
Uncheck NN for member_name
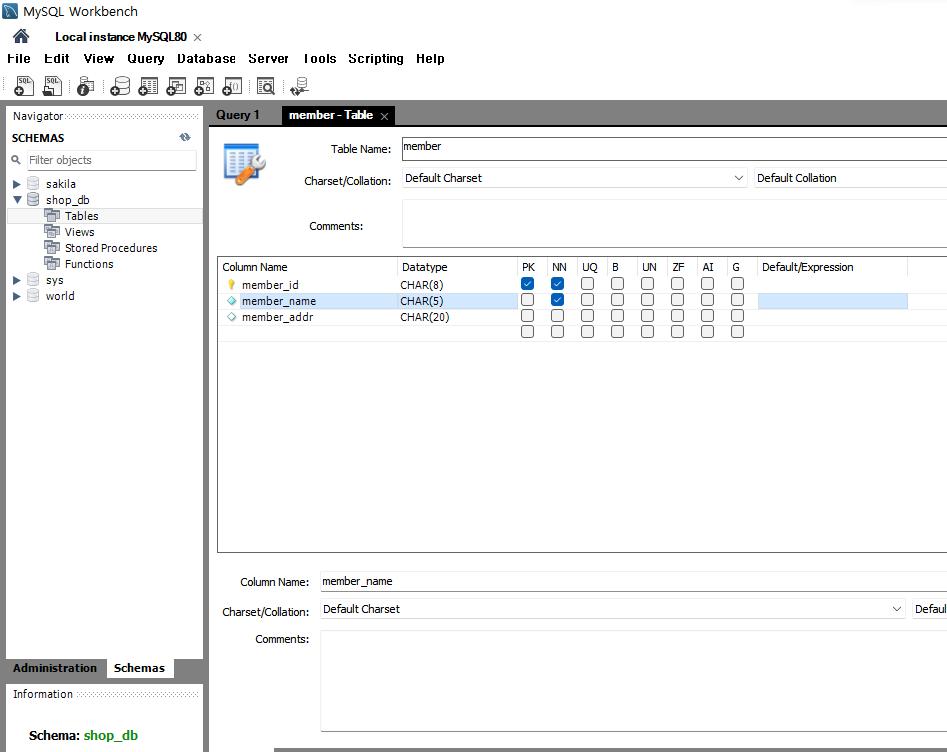(557, 300)
